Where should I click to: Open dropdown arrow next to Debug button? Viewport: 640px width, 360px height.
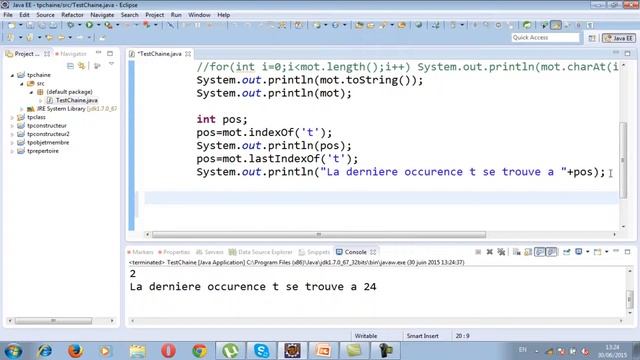80,25
